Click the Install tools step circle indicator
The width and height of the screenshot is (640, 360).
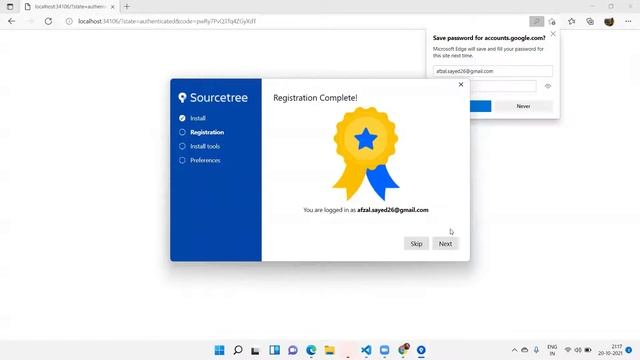click(x=182, y=146)
